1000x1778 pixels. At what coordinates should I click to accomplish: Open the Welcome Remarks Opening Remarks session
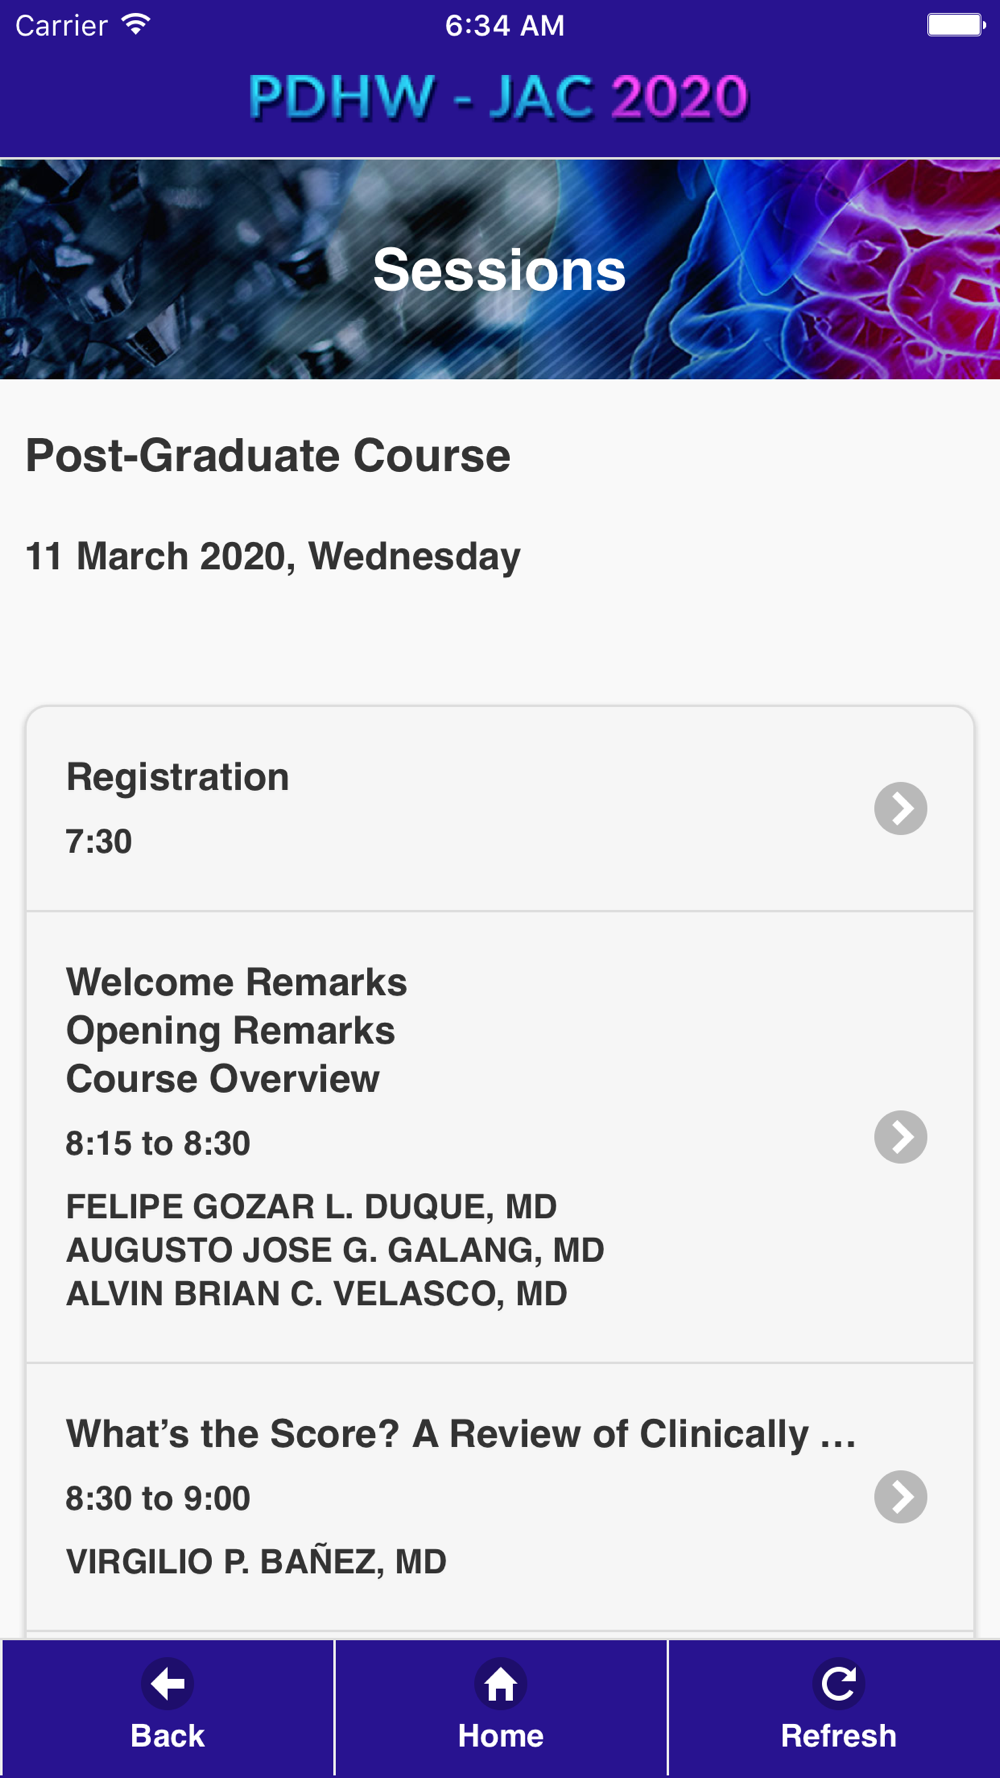coord(500,1137)
